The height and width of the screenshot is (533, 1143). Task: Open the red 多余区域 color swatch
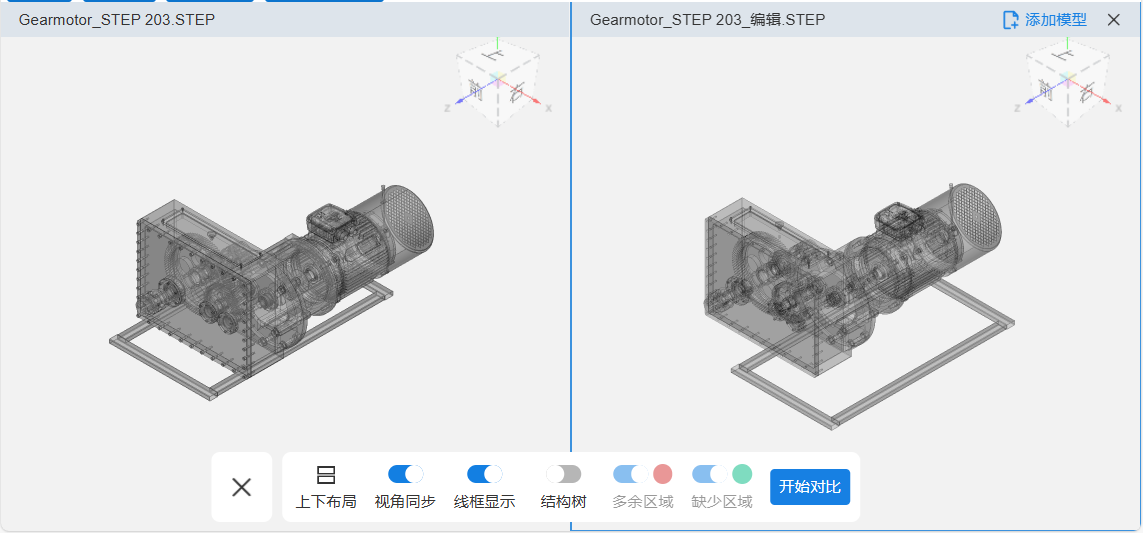(x=662, y=474)
